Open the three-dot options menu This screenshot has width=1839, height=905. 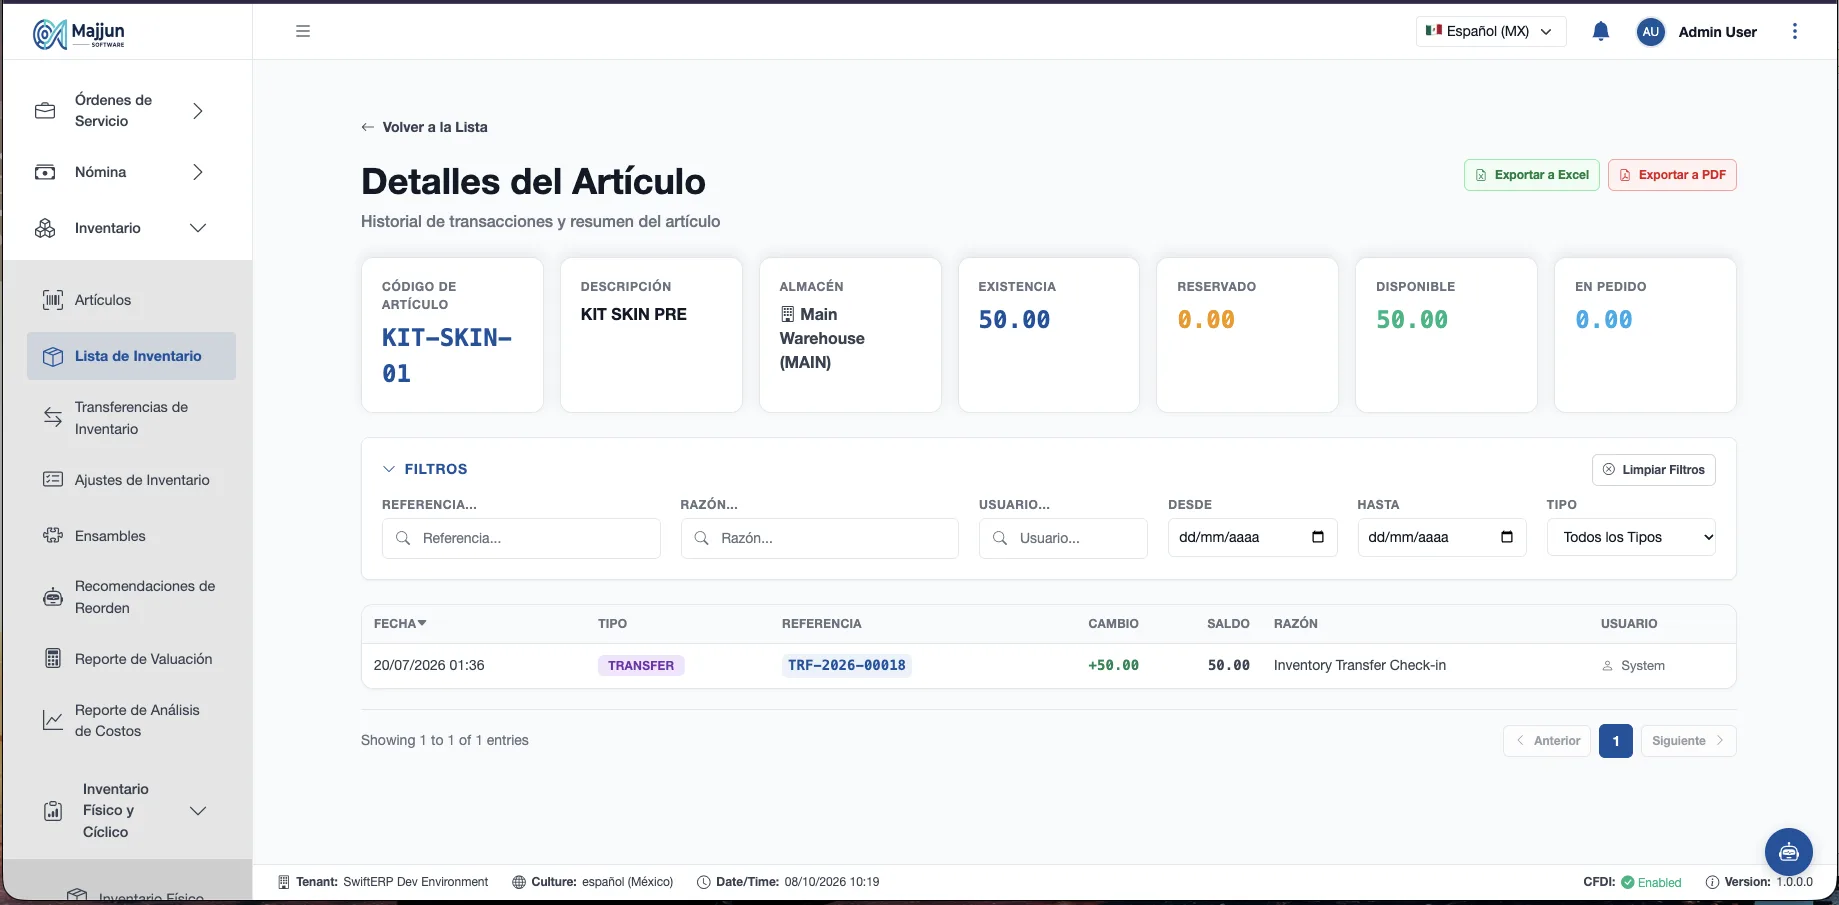(1795, 31)
